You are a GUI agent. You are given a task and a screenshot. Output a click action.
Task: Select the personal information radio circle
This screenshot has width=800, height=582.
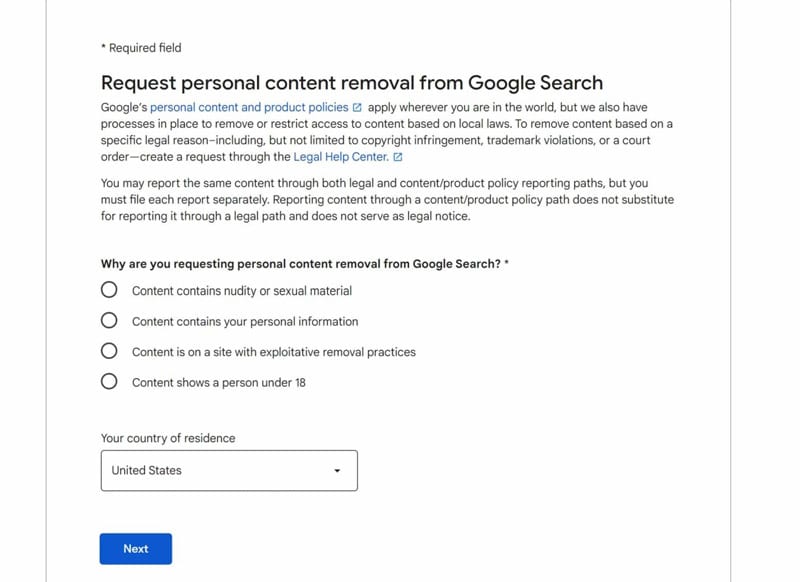109,320
